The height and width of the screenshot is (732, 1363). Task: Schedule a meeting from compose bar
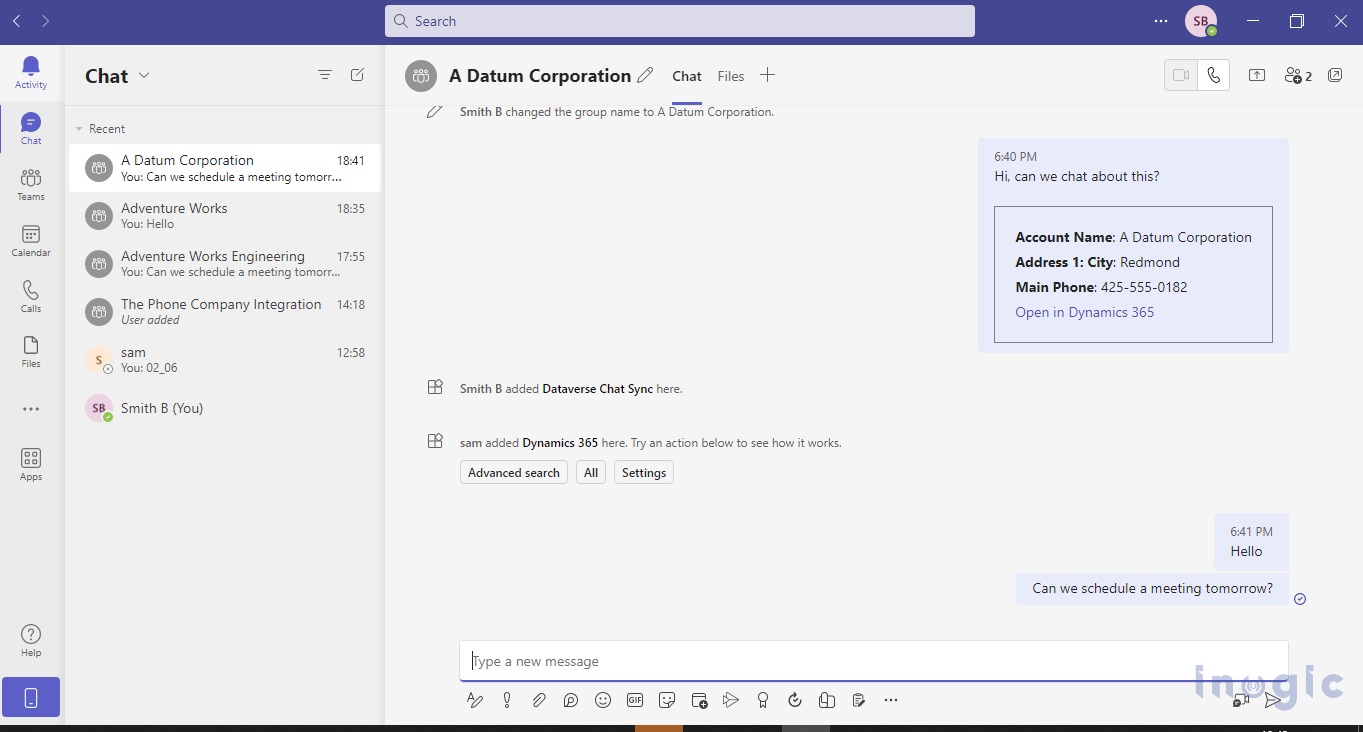pyautogui.click(x=699, y=700)
